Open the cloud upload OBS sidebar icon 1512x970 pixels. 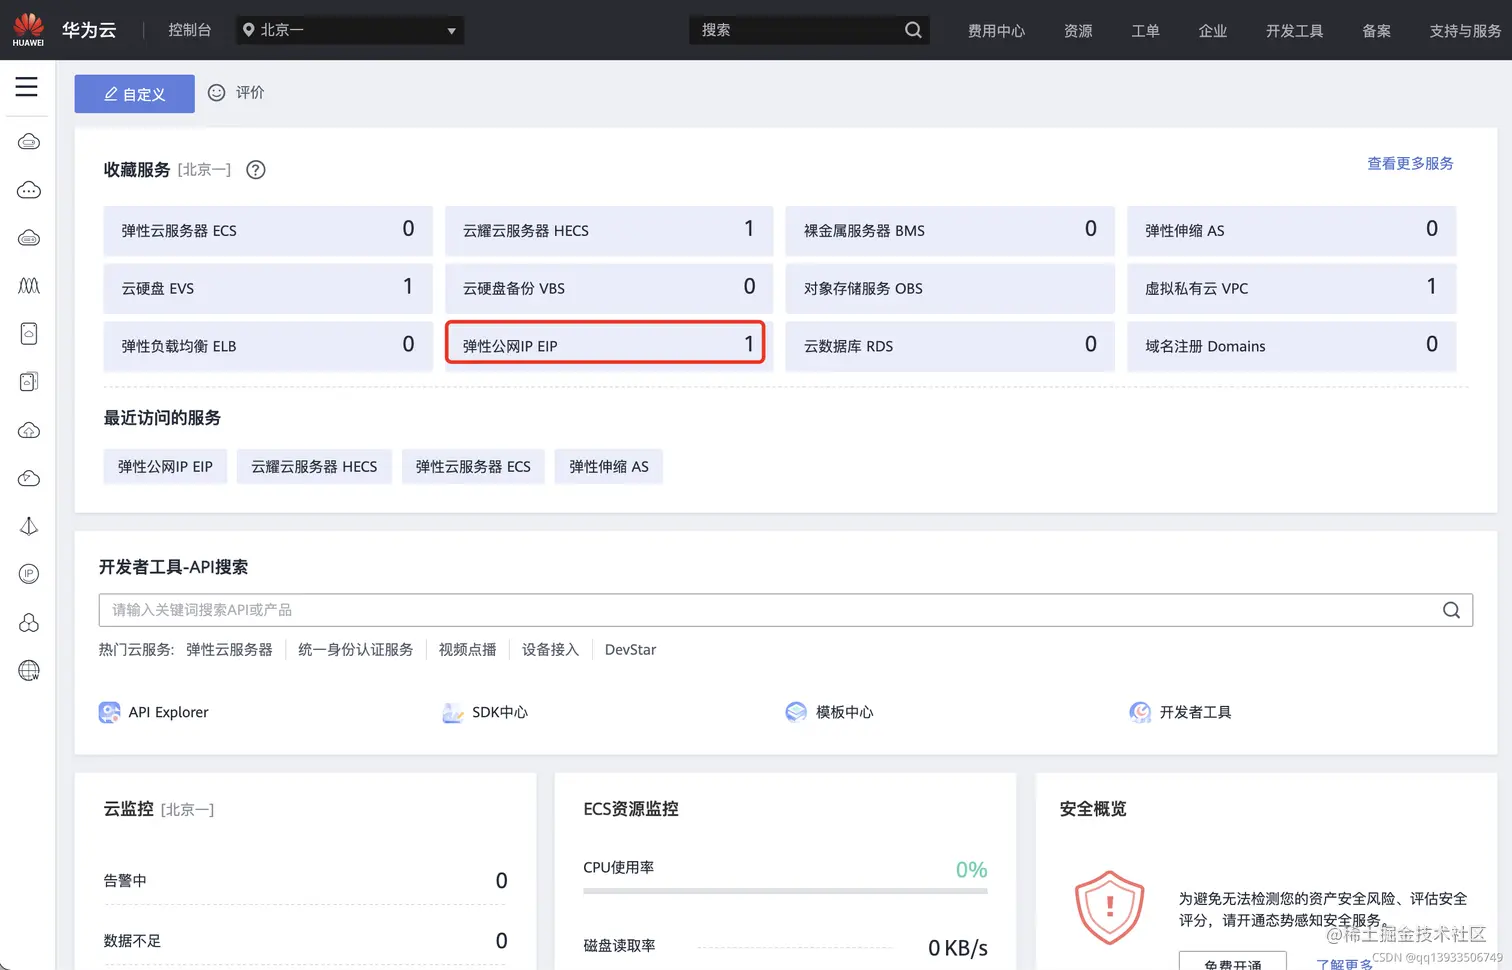[29, 430]
